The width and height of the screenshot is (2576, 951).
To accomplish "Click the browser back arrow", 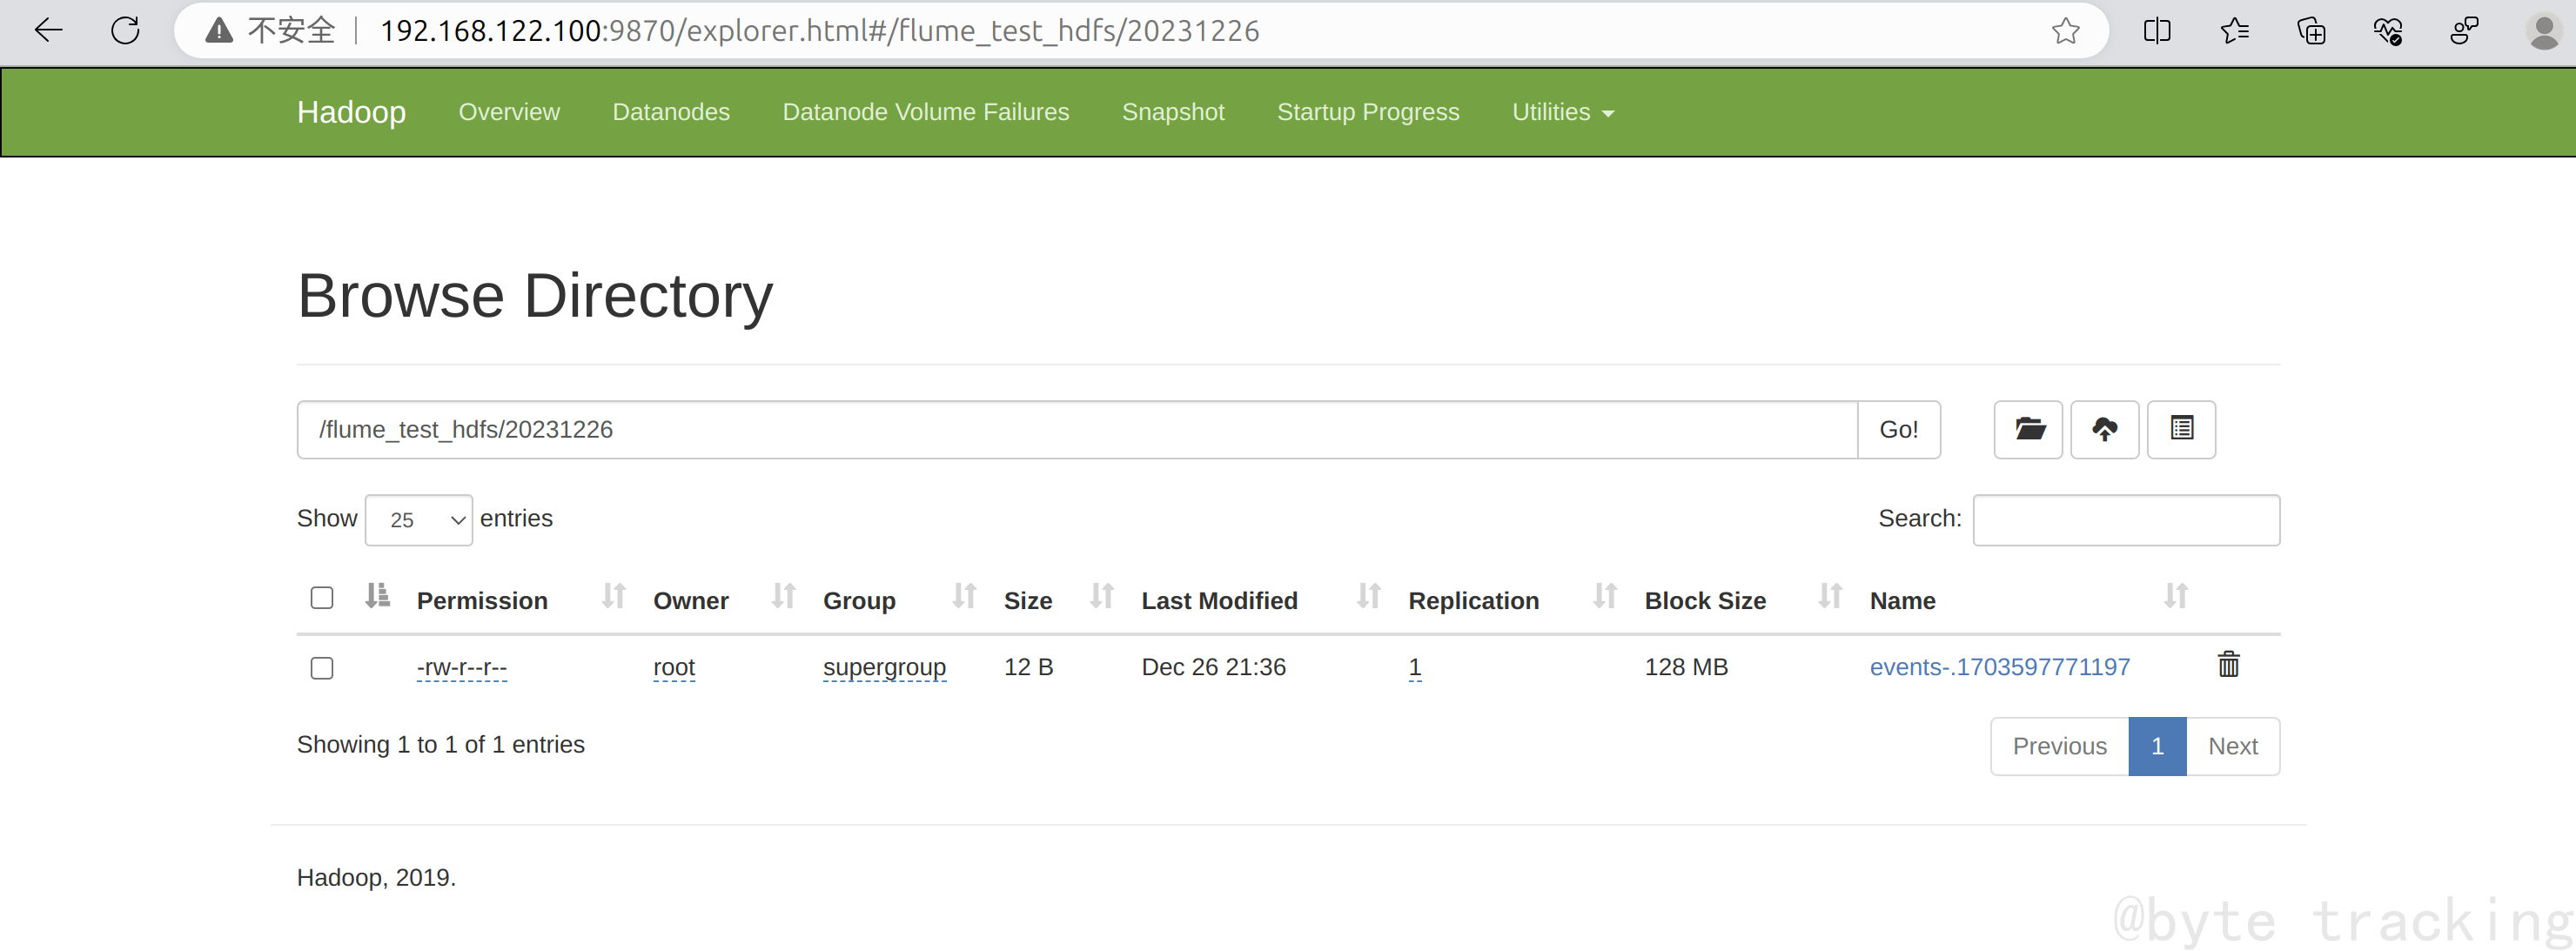I will coord(48,31).
